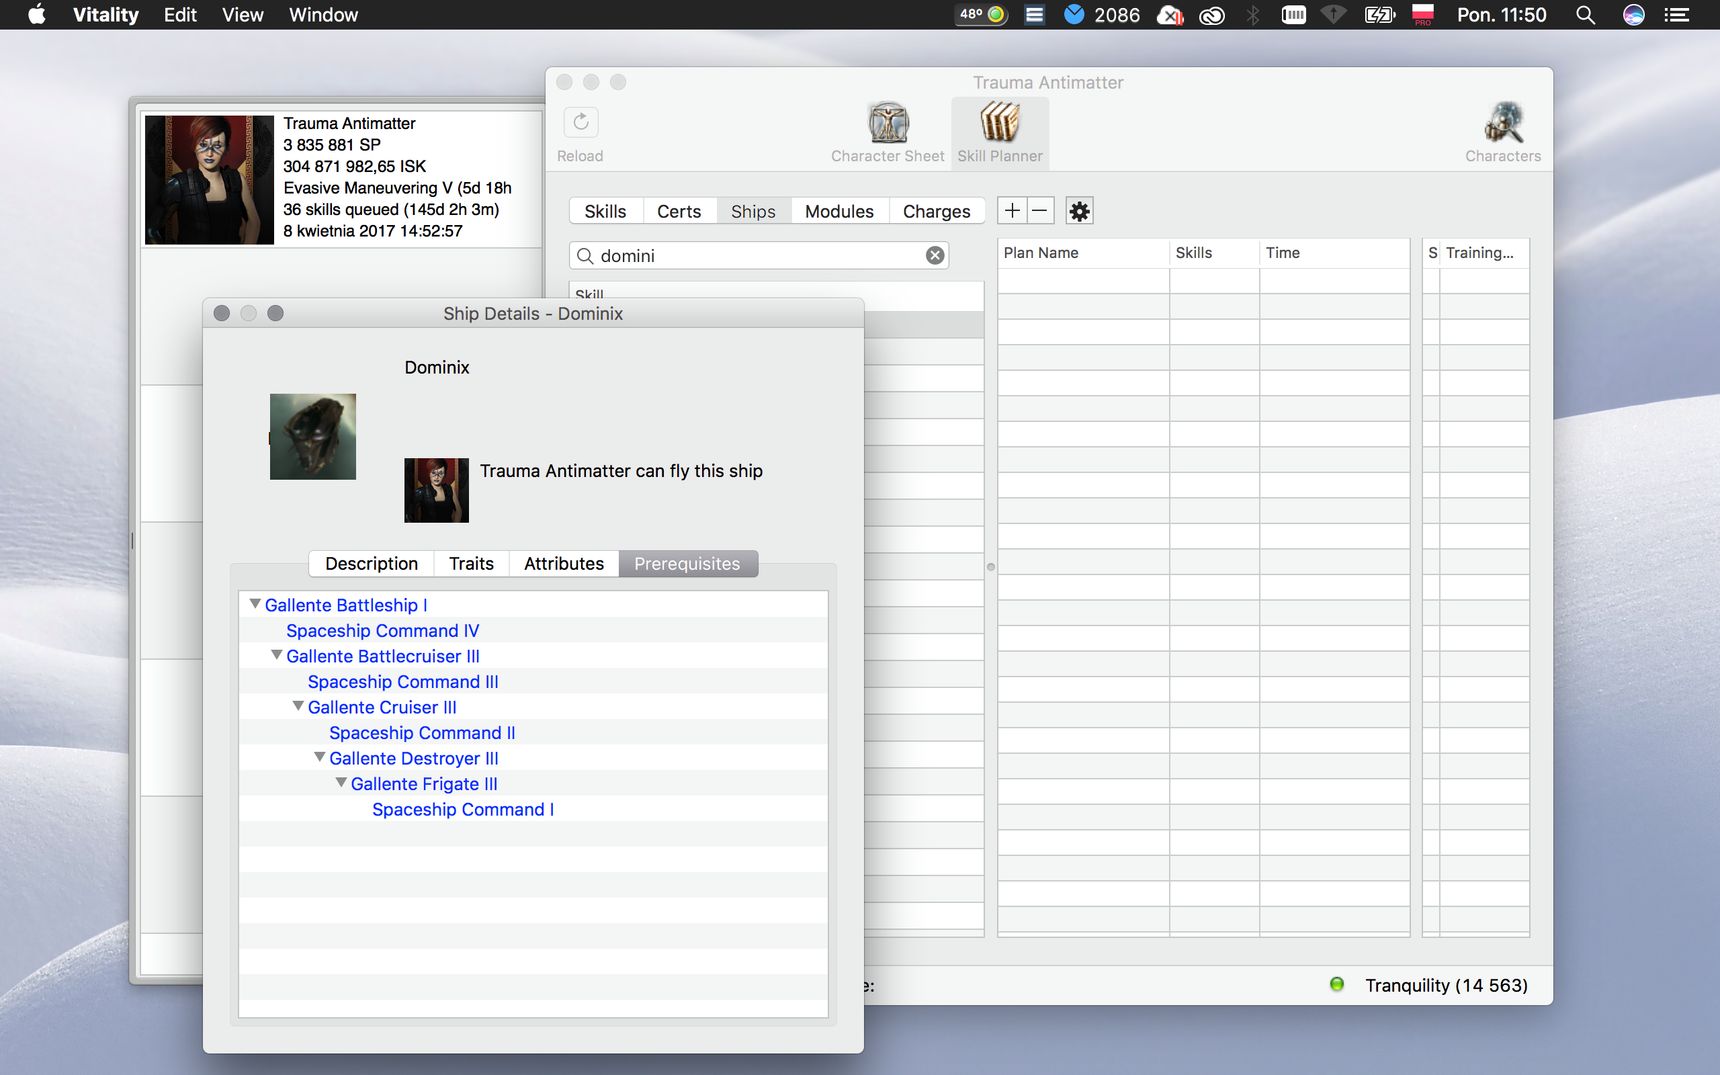Viewport: 1720px width, 1075px height.
Task: Click the Spaceship Command IV prerequisite
Action: pyautogui.click(x=383, y=631)
